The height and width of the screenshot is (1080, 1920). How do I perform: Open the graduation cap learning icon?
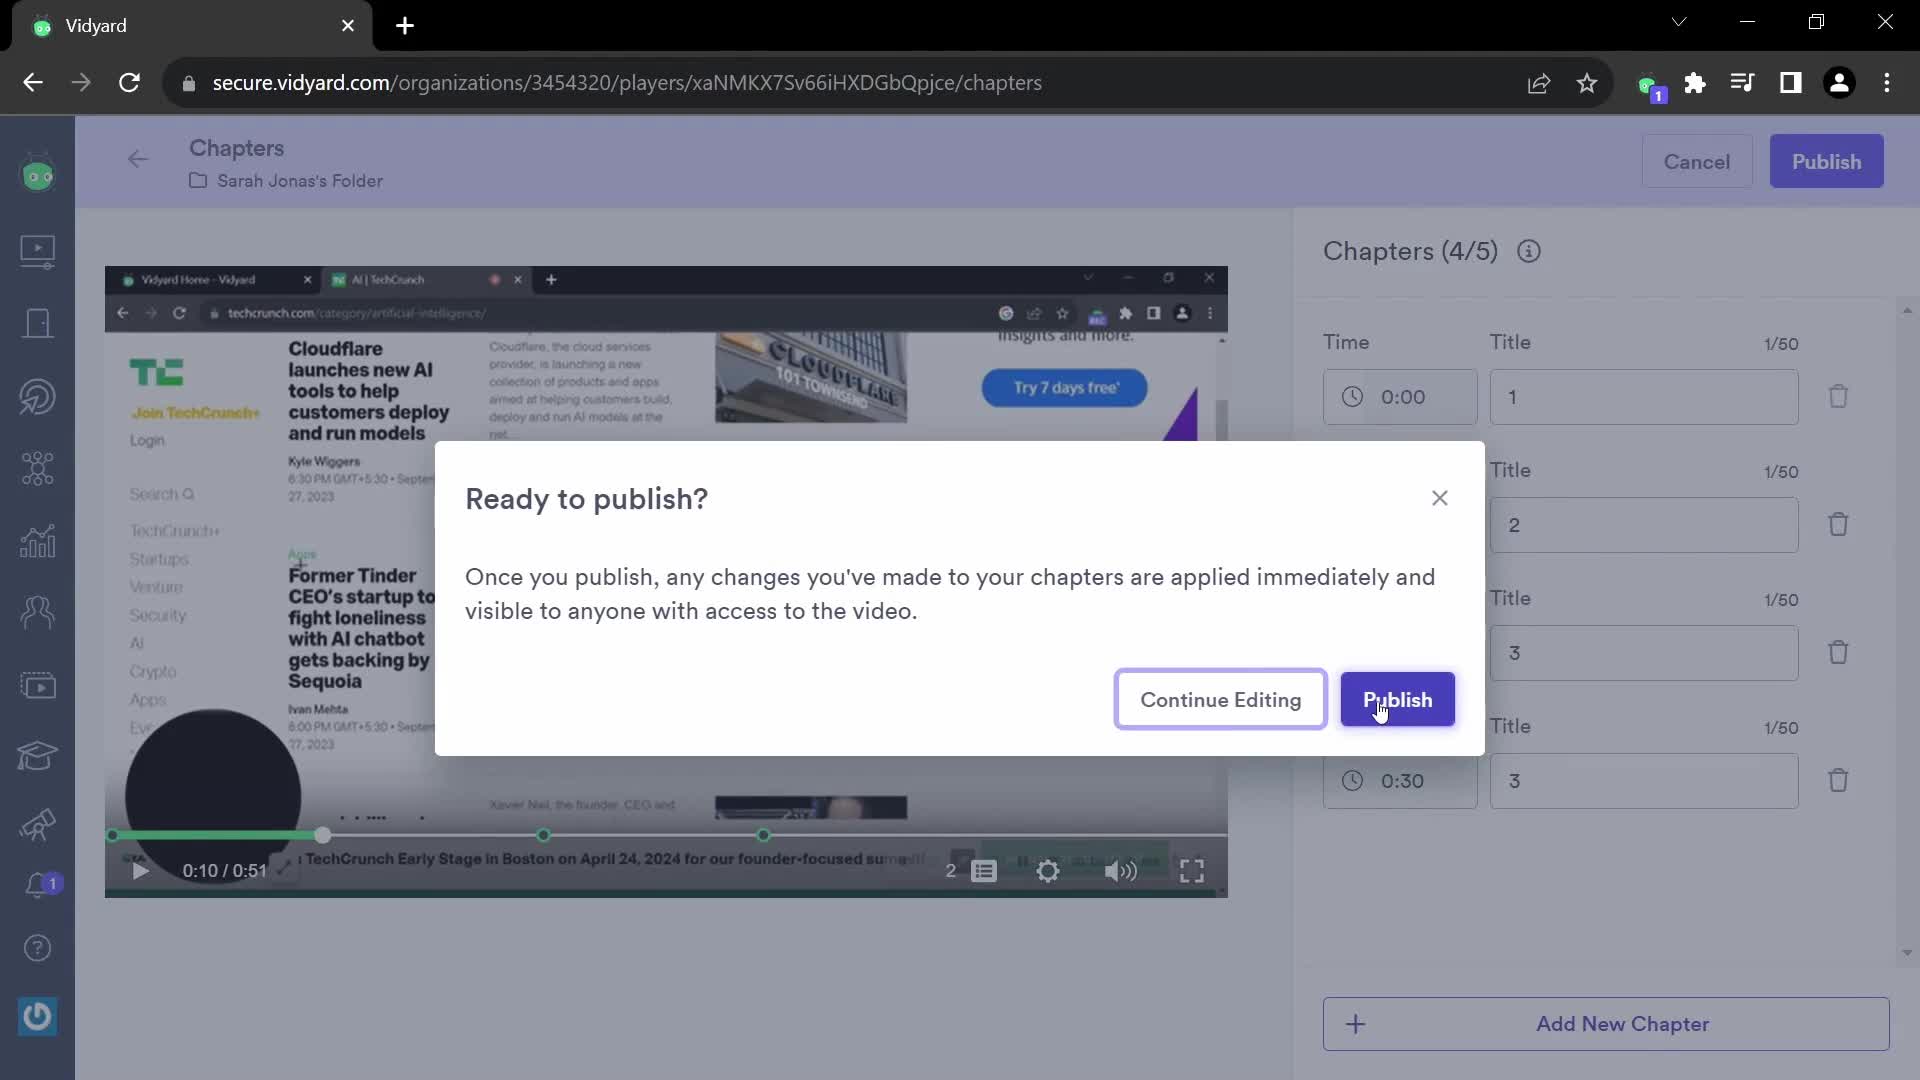[x=38, y=756]
